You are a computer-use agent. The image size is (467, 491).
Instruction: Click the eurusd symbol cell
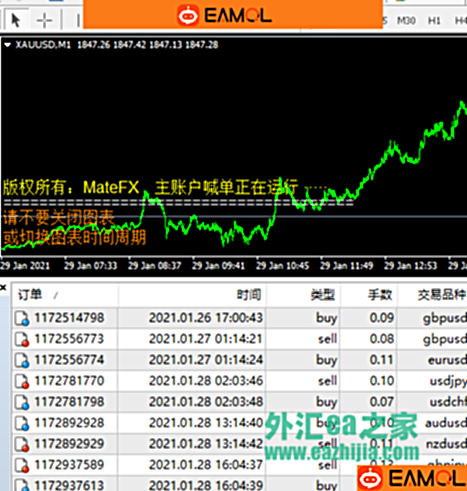click(x=447, y=360)
